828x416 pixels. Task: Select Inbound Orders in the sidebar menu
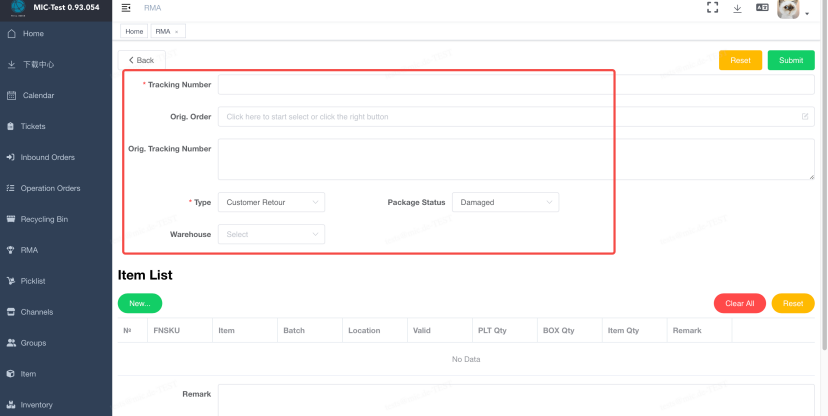tap(47, 157)
